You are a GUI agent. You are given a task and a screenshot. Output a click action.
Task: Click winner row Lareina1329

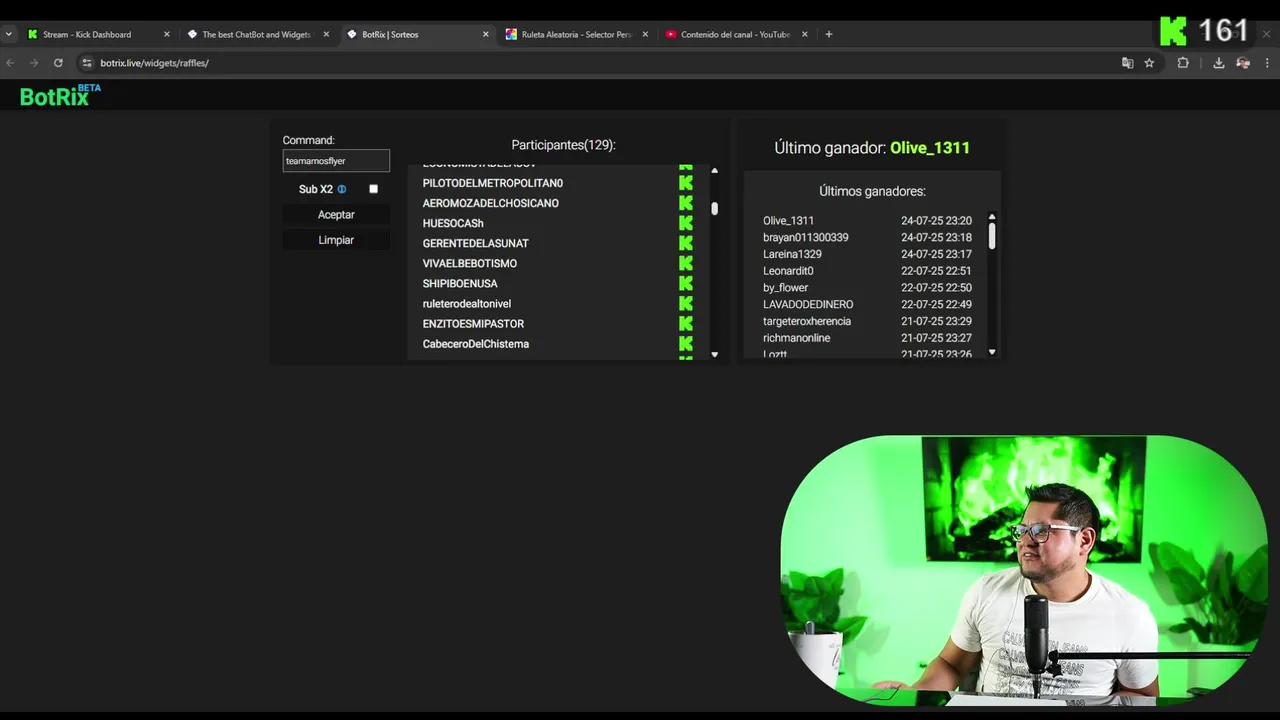pos(867,254)
